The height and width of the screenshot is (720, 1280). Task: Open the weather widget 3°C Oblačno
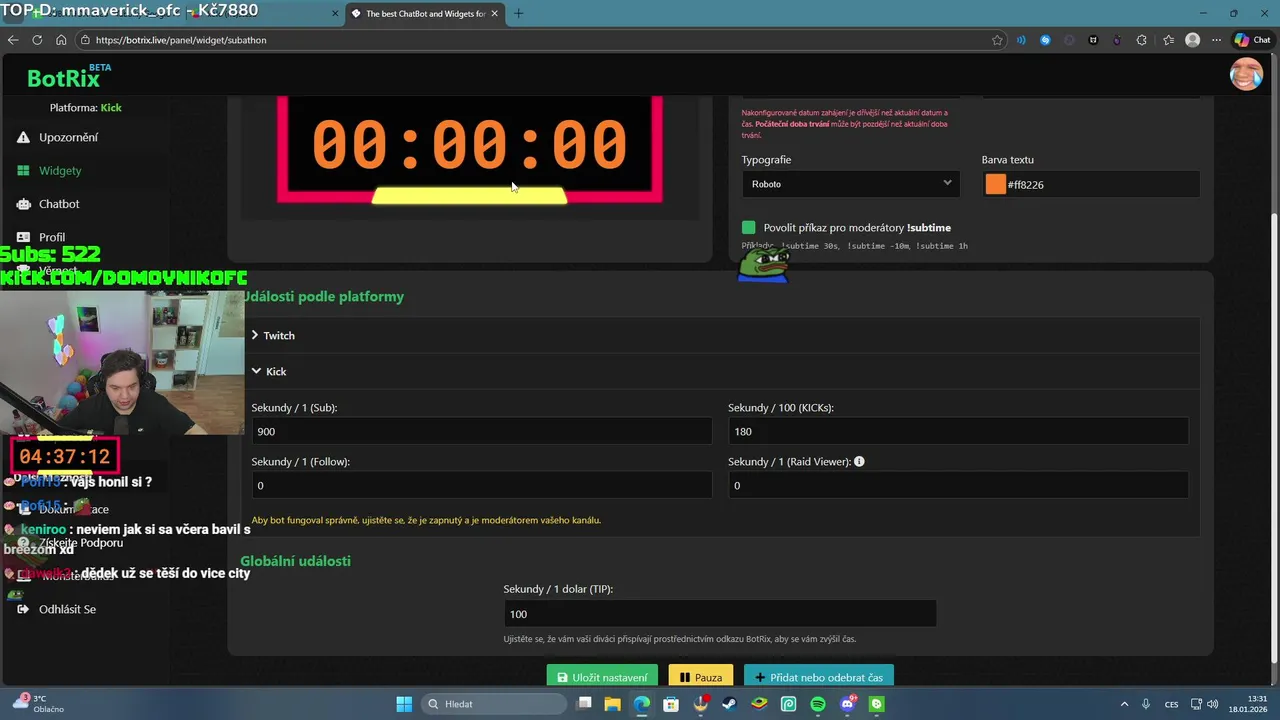(38, 704)
